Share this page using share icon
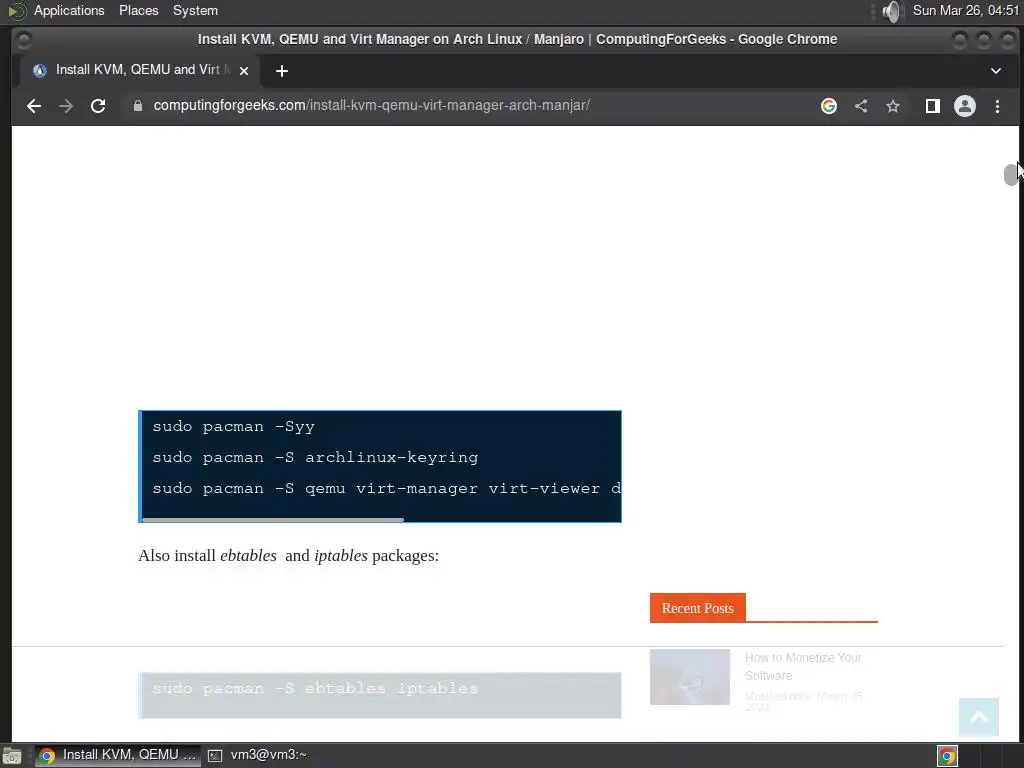Image resolution: width=1024 pixels, height=768 pixels. coord(861,106)
